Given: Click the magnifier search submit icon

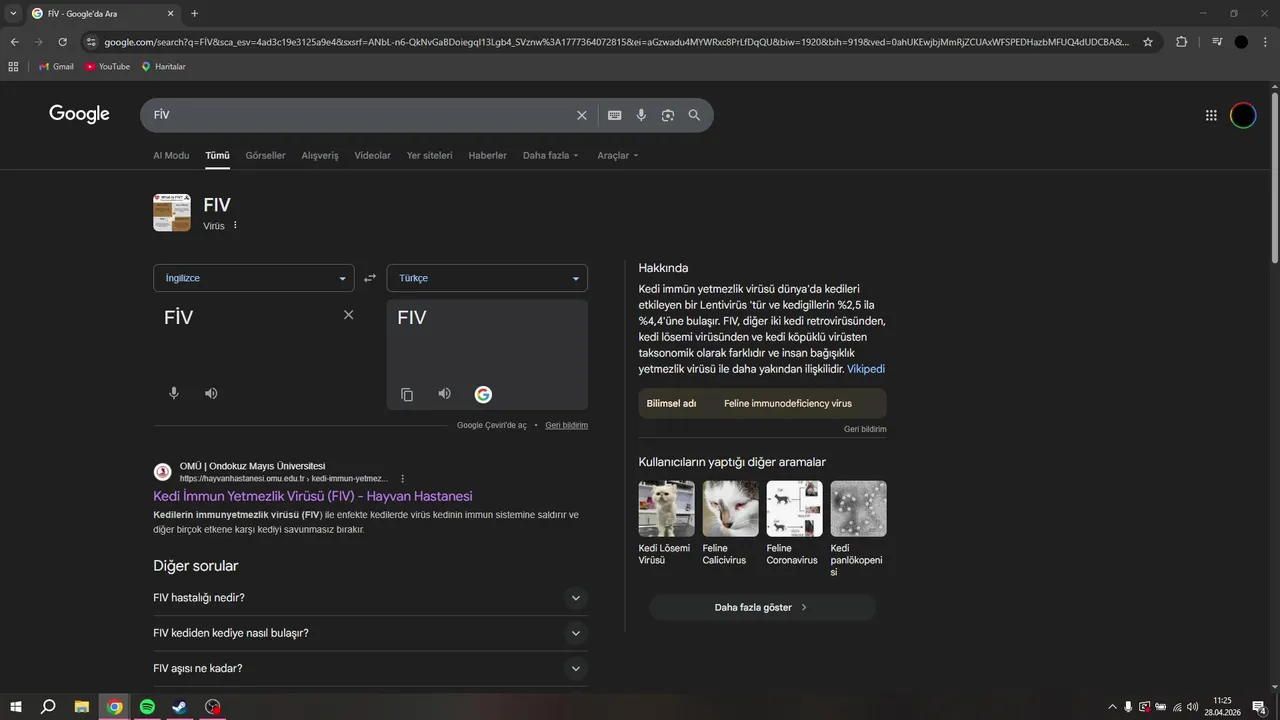Looking at the screenshot, I should point(694,115).
